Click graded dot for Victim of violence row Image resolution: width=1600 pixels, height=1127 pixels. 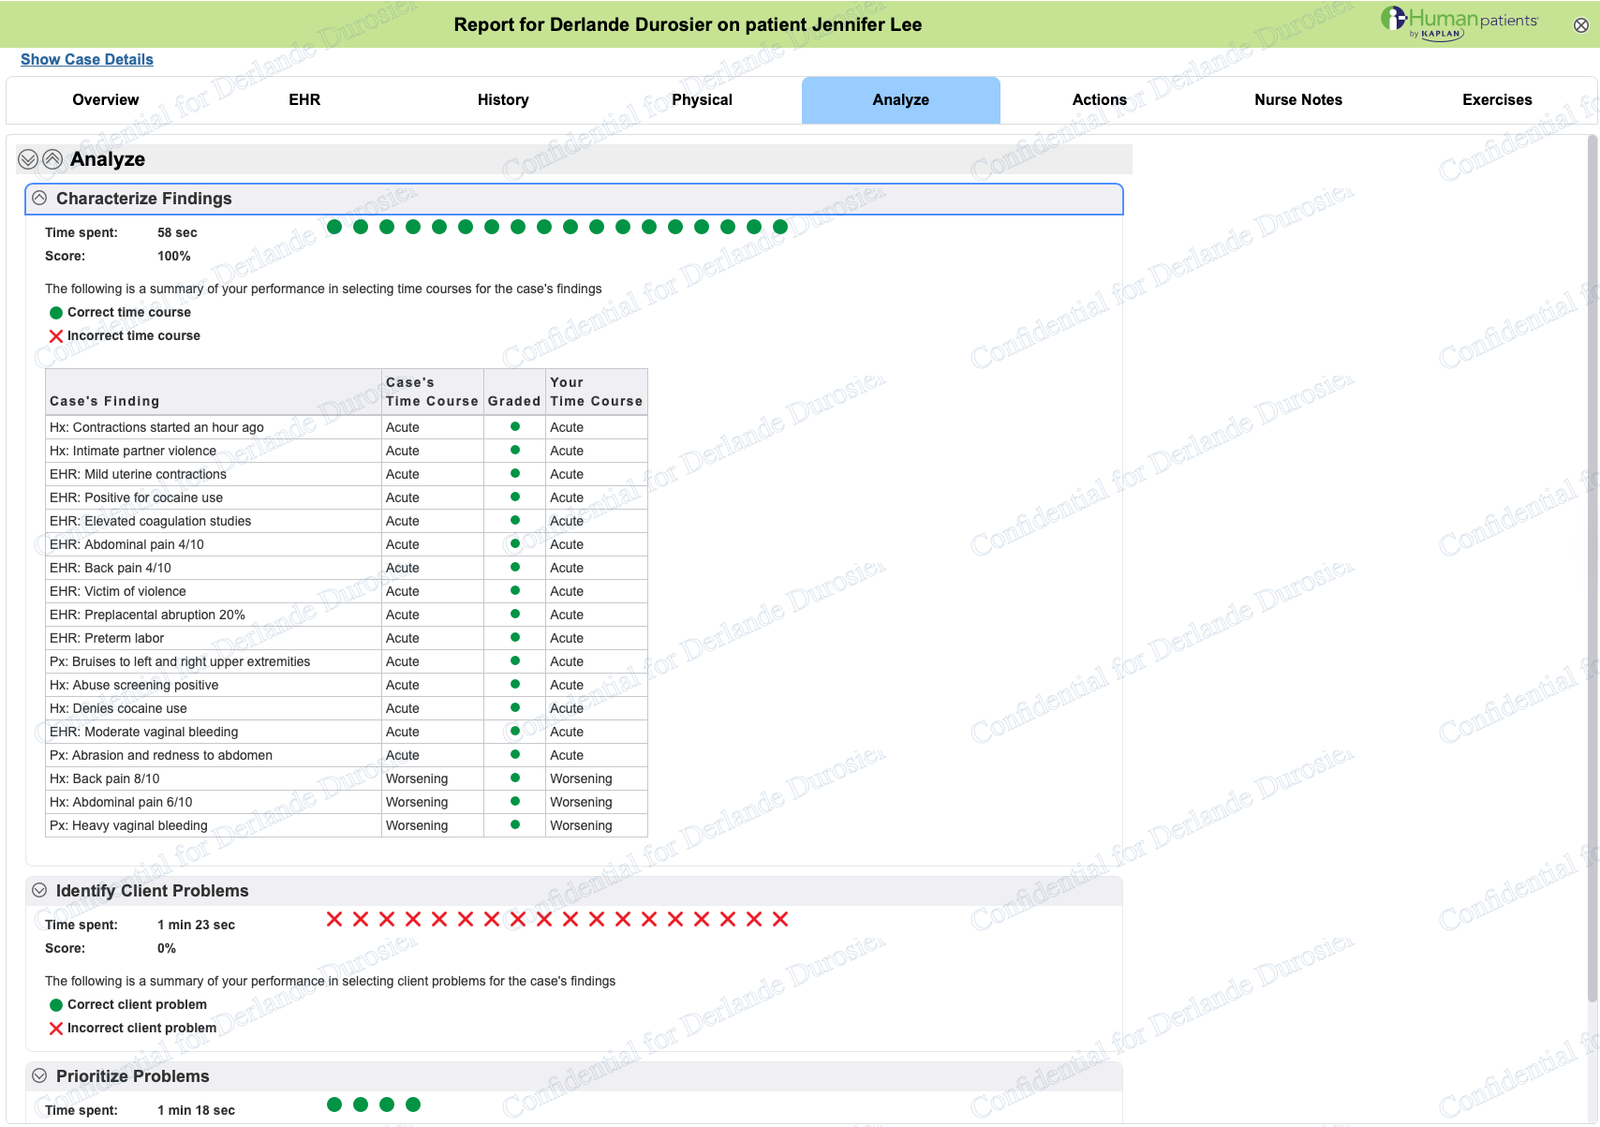pyautogui.click(x=515, y=591)
